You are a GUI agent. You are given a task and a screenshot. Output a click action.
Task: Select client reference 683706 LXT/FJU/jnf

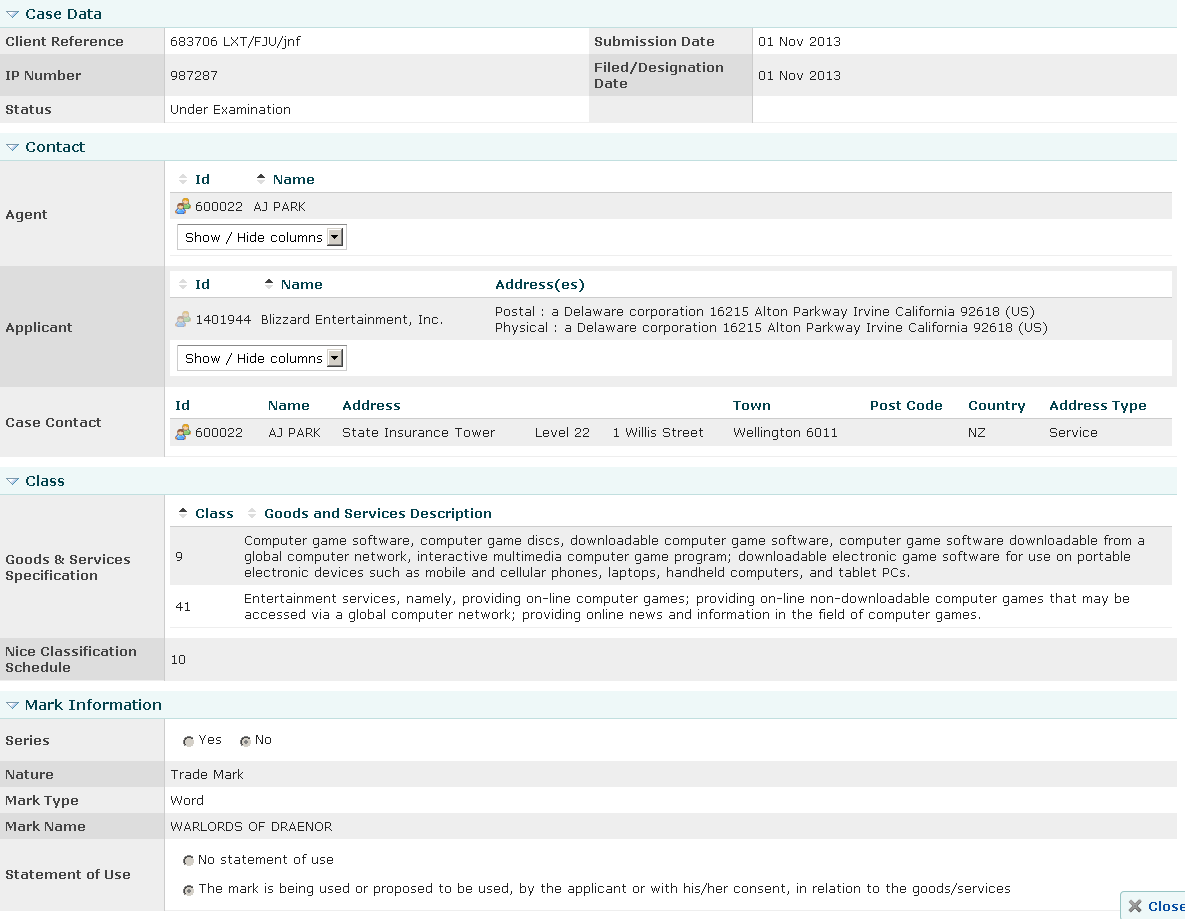coord(235,42)
